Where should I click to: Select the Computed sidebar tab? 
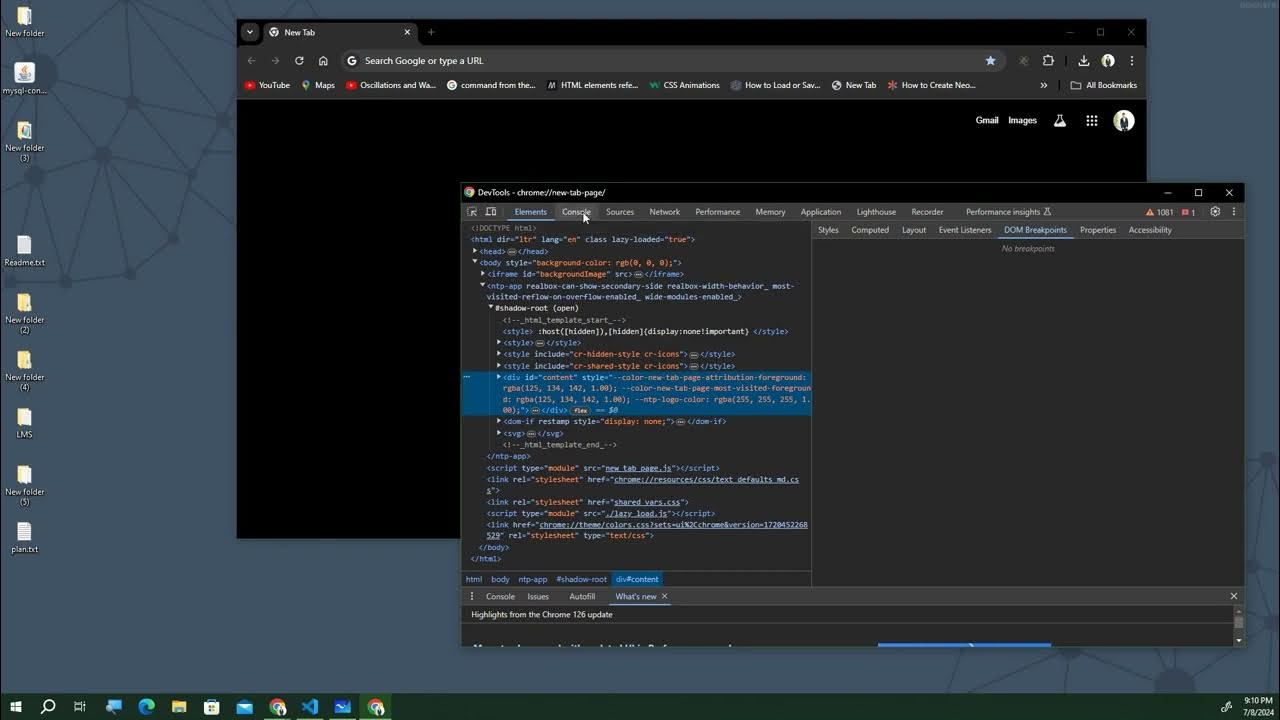click(x=870, y=230)
